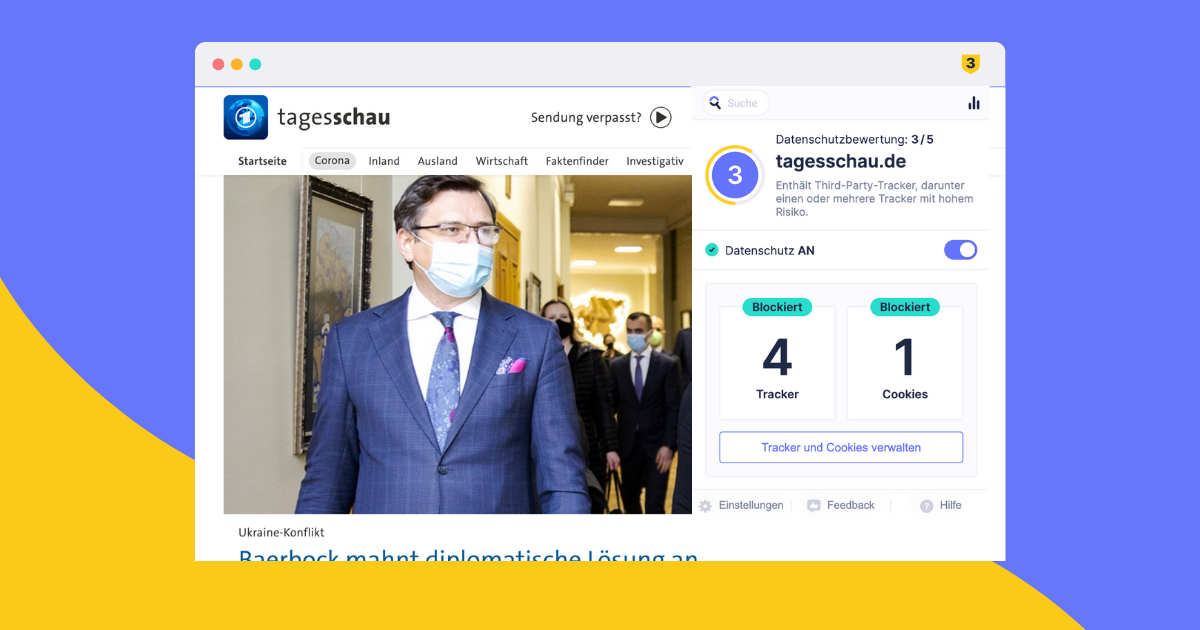
Task: Select the Wirtschaft menu item
Action: point(502,161)
